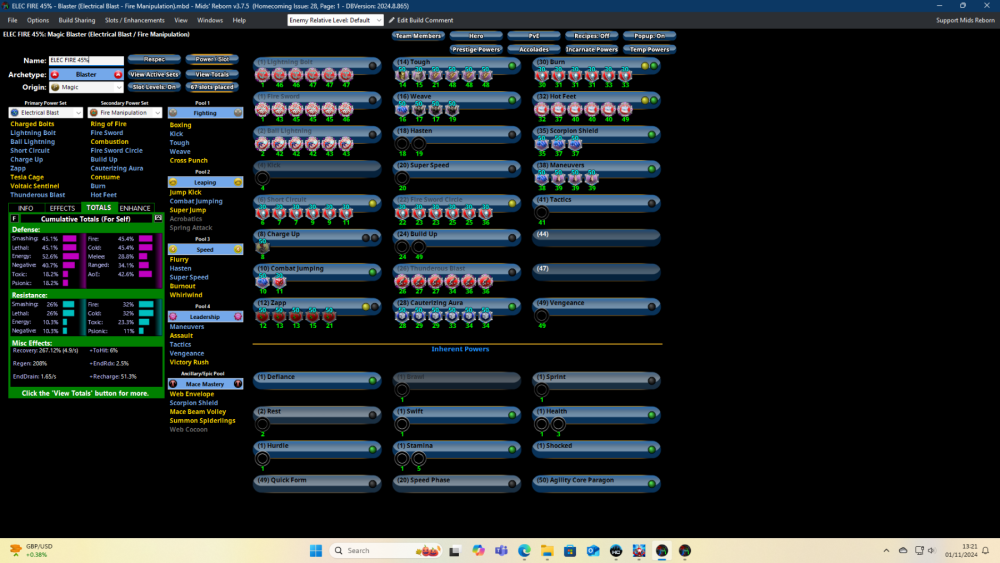This screenshot has width=1000, height=563.
Task: Click the left red icon on Archetype box
Action: 55,75
